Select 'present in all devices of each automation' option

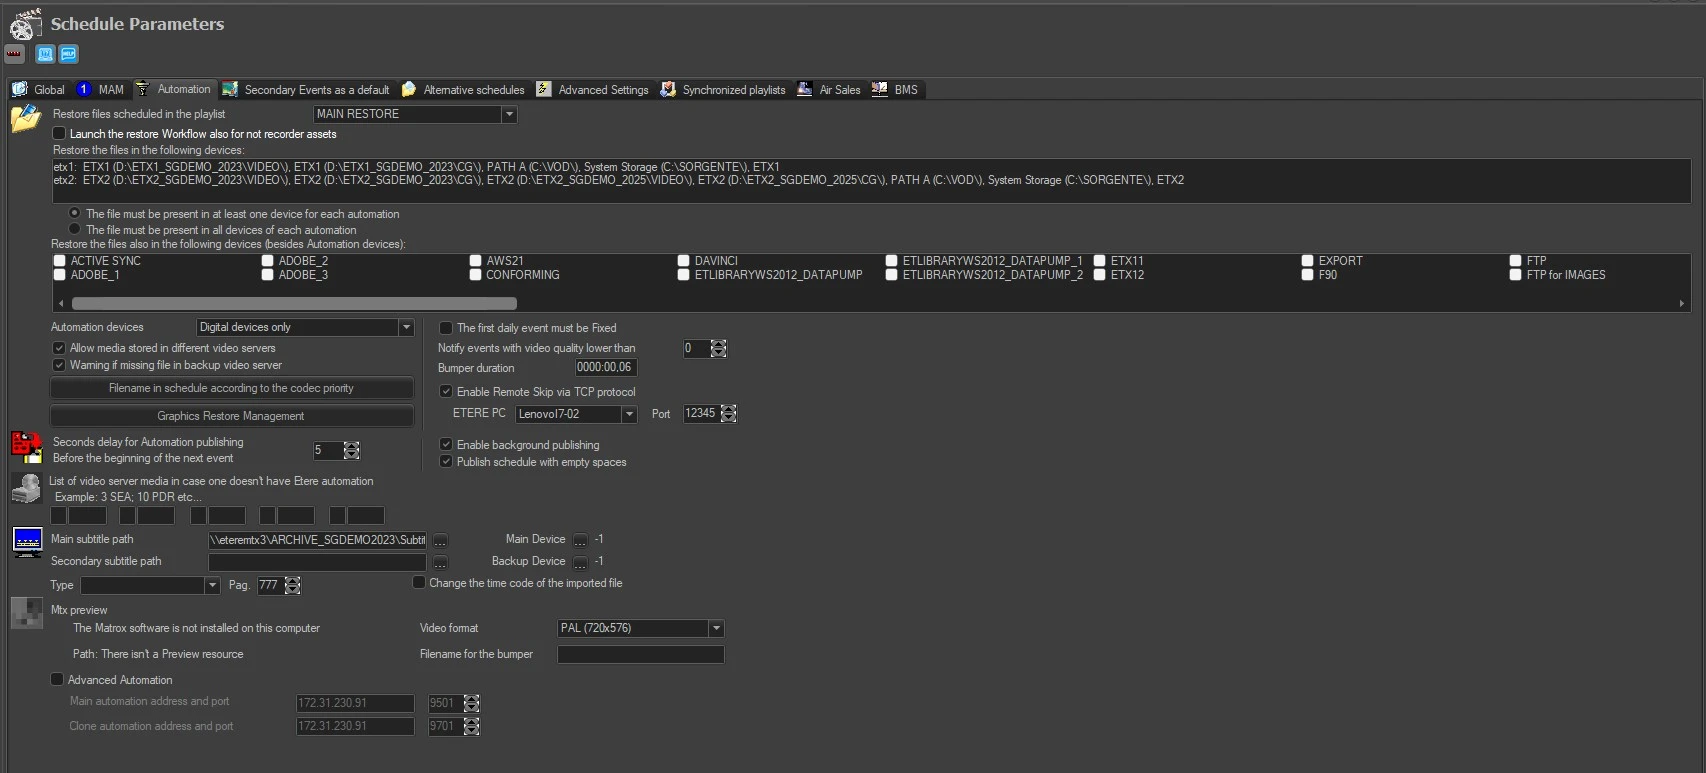75,229
